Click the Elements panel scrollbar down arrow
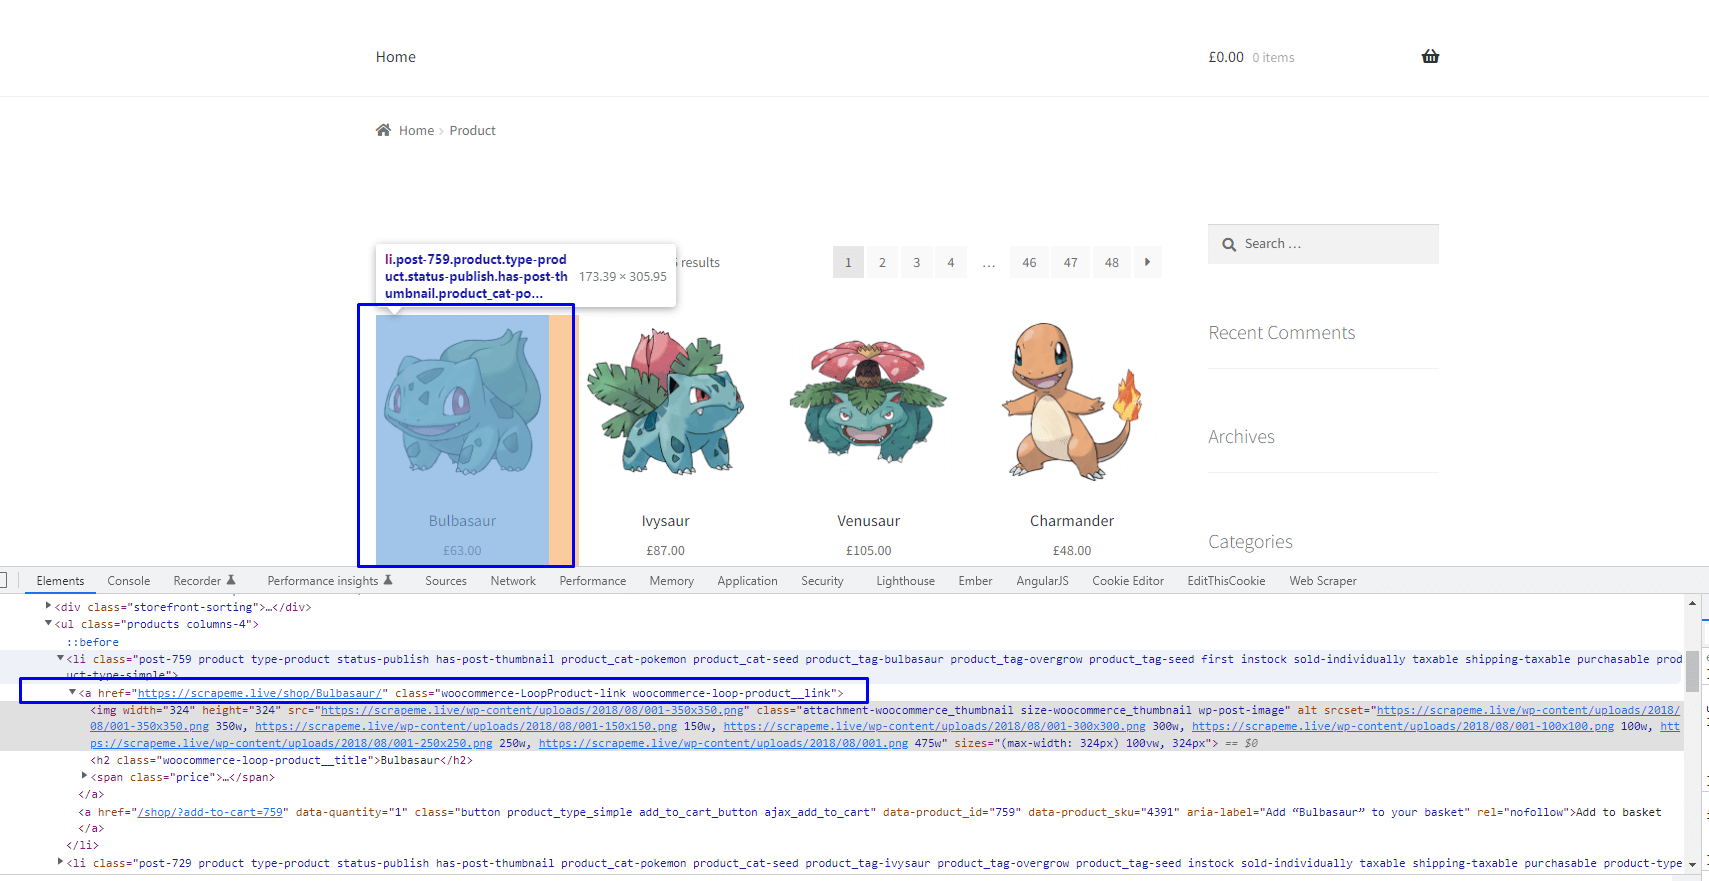Screen dimensions: 1709x881 coord(1692,865)
